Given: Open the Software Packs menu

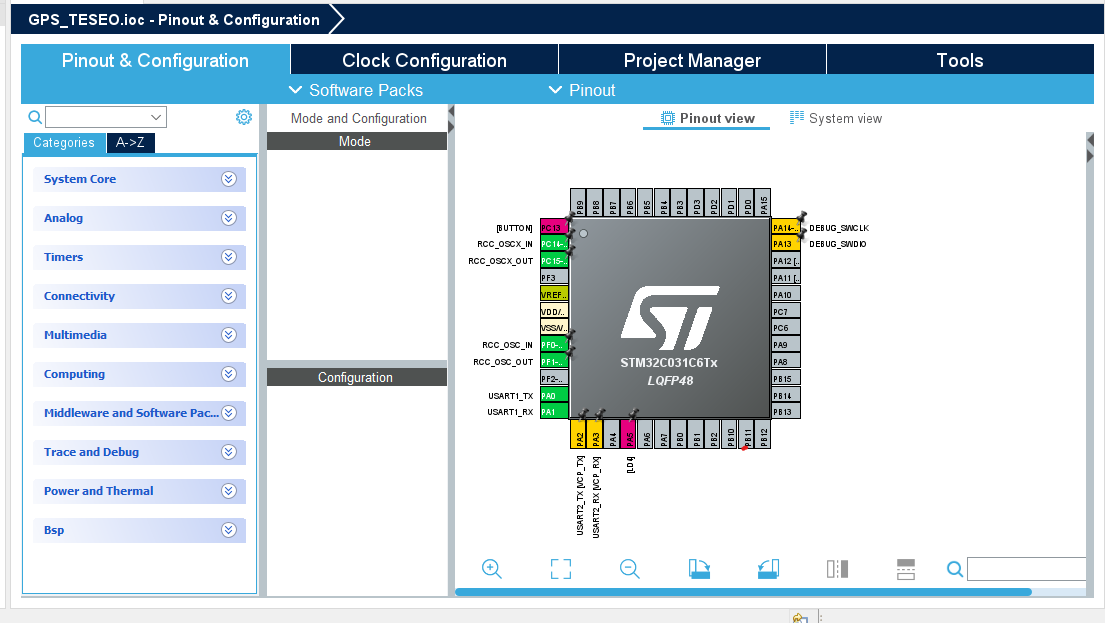Looking at the screenshot, I should pyautogui.click(x=356, y=90).
